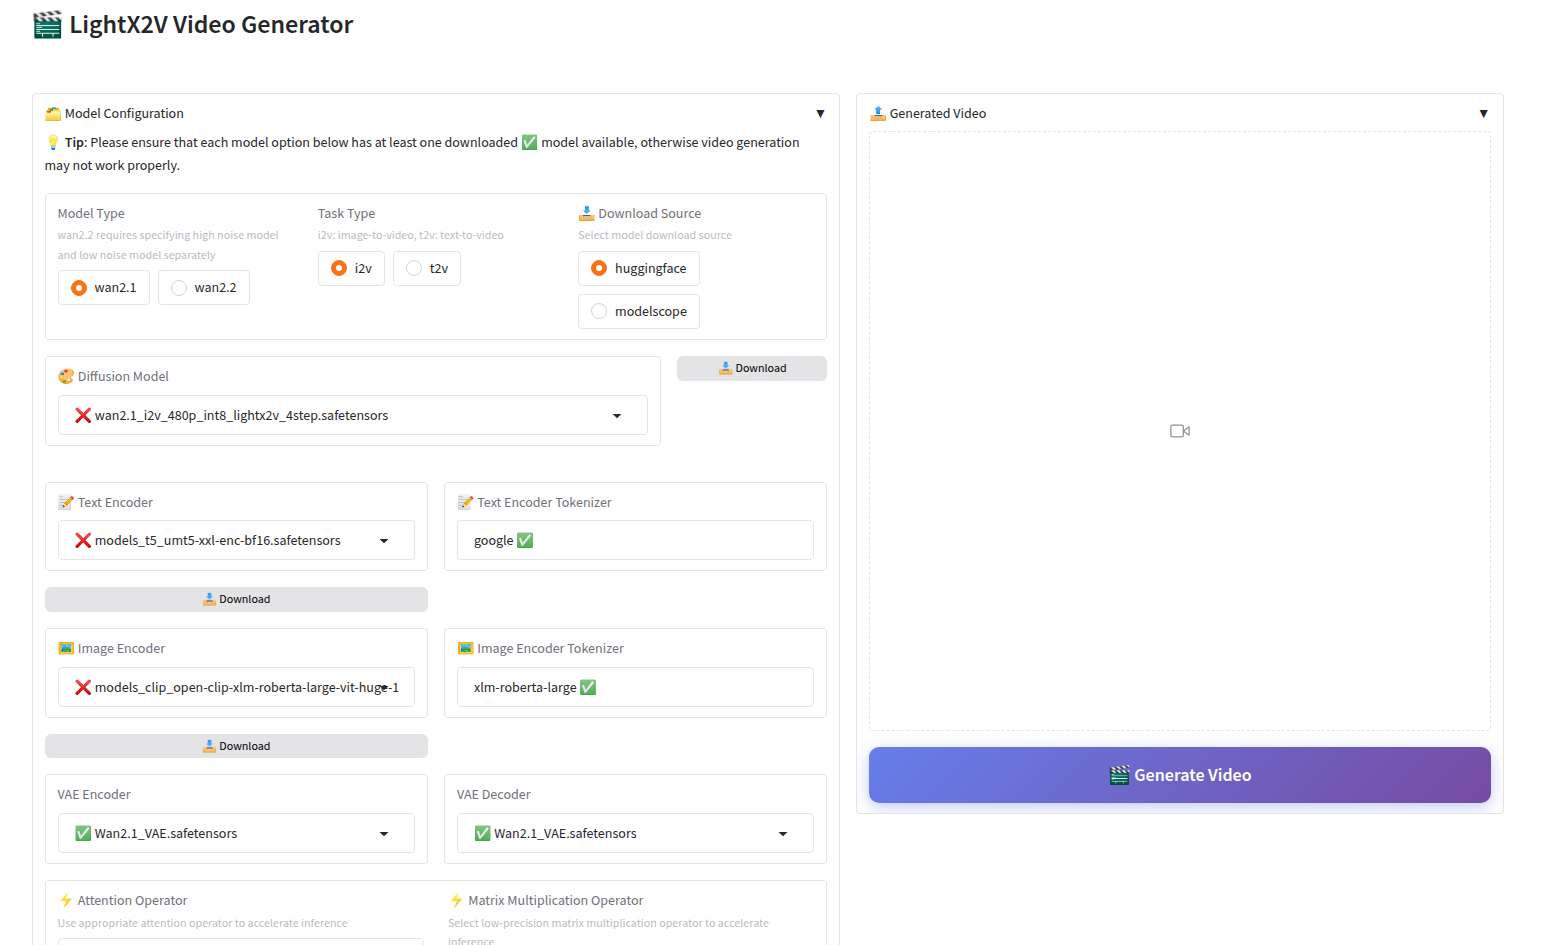Viewport: 1551px width, 945px height.
Task: Collapse the Model Configuration section
Action: (820, 114)
